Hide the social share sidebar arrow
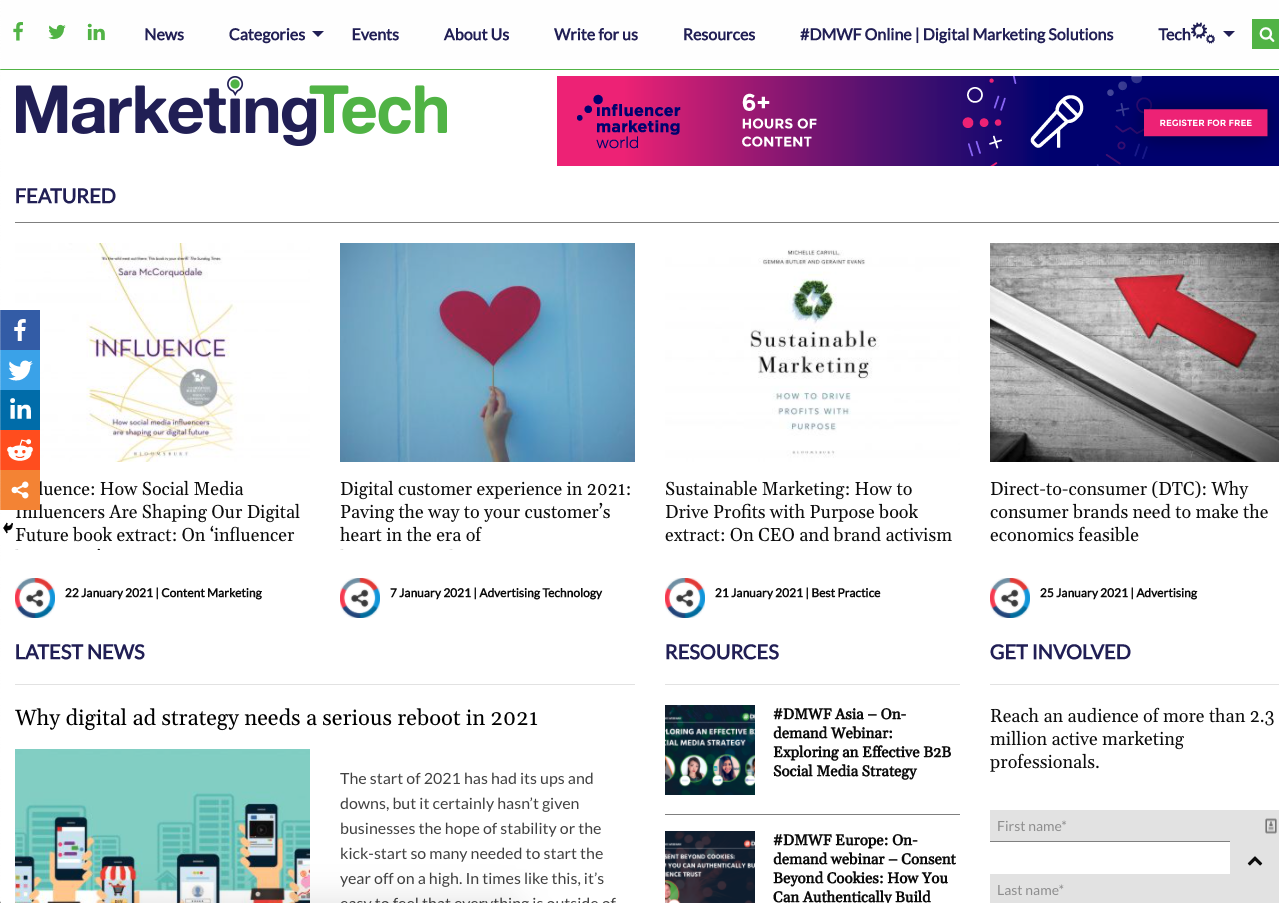1279x903 pixels. (x=8, y=528)
